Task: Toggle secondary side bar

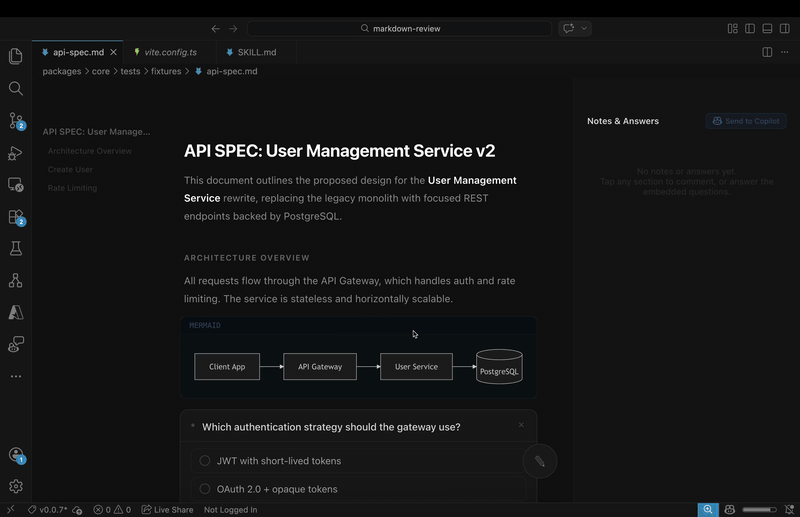Action: (785, 29)
